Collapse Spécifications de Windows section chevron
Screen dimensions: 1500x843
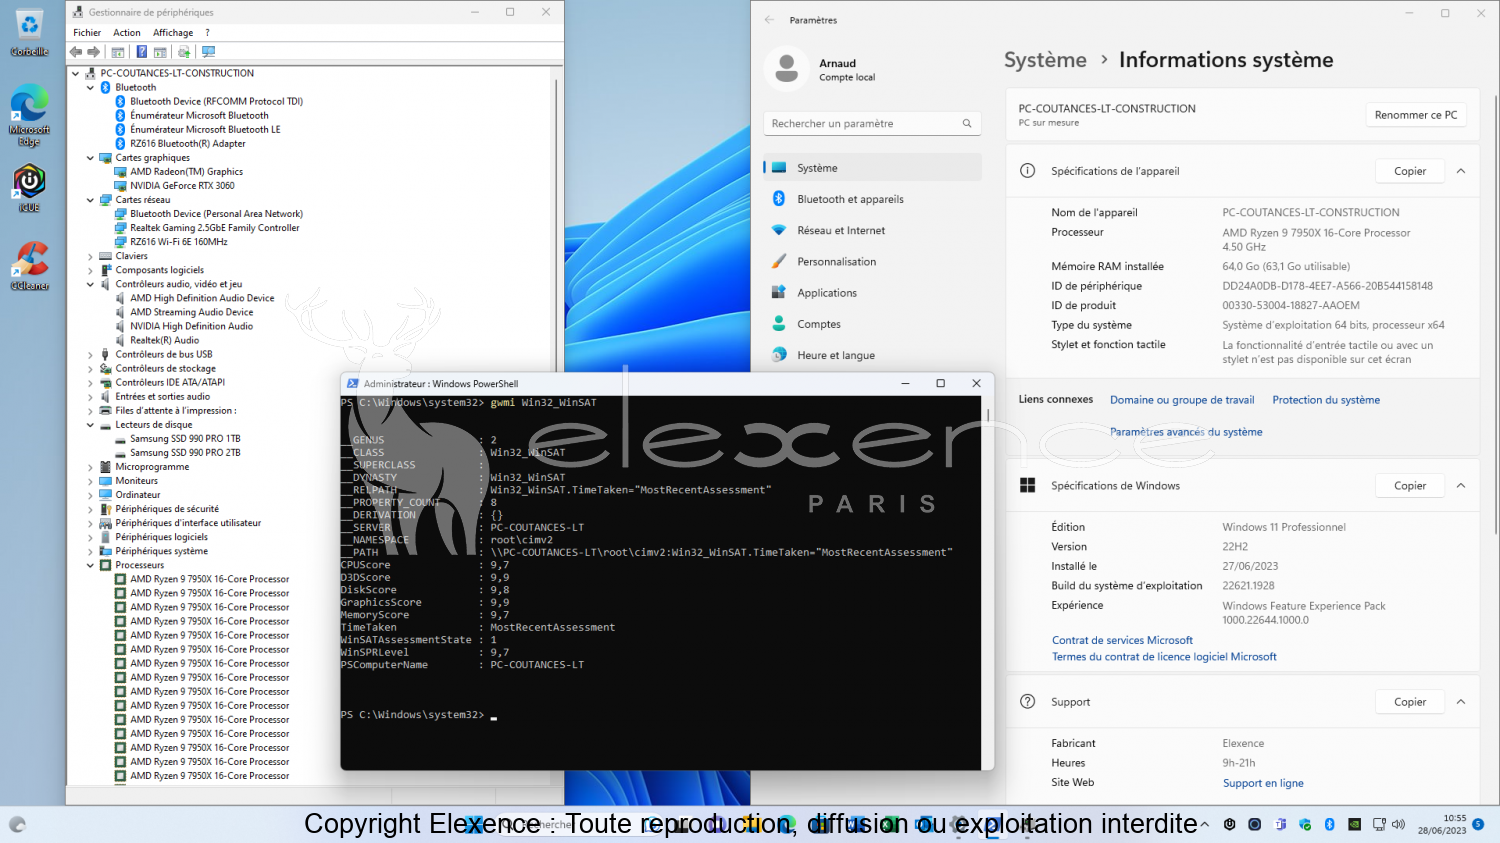pyautogui.click(x=1461, y=486)
